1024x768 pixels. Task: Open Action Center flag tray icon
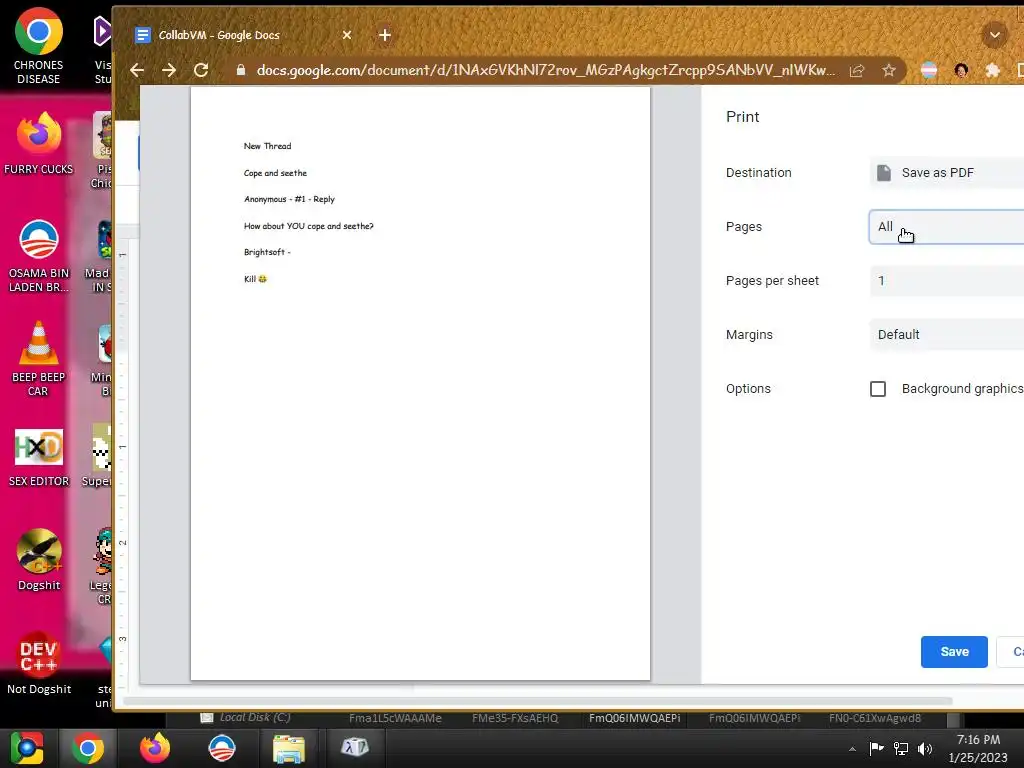pos(876,748)
